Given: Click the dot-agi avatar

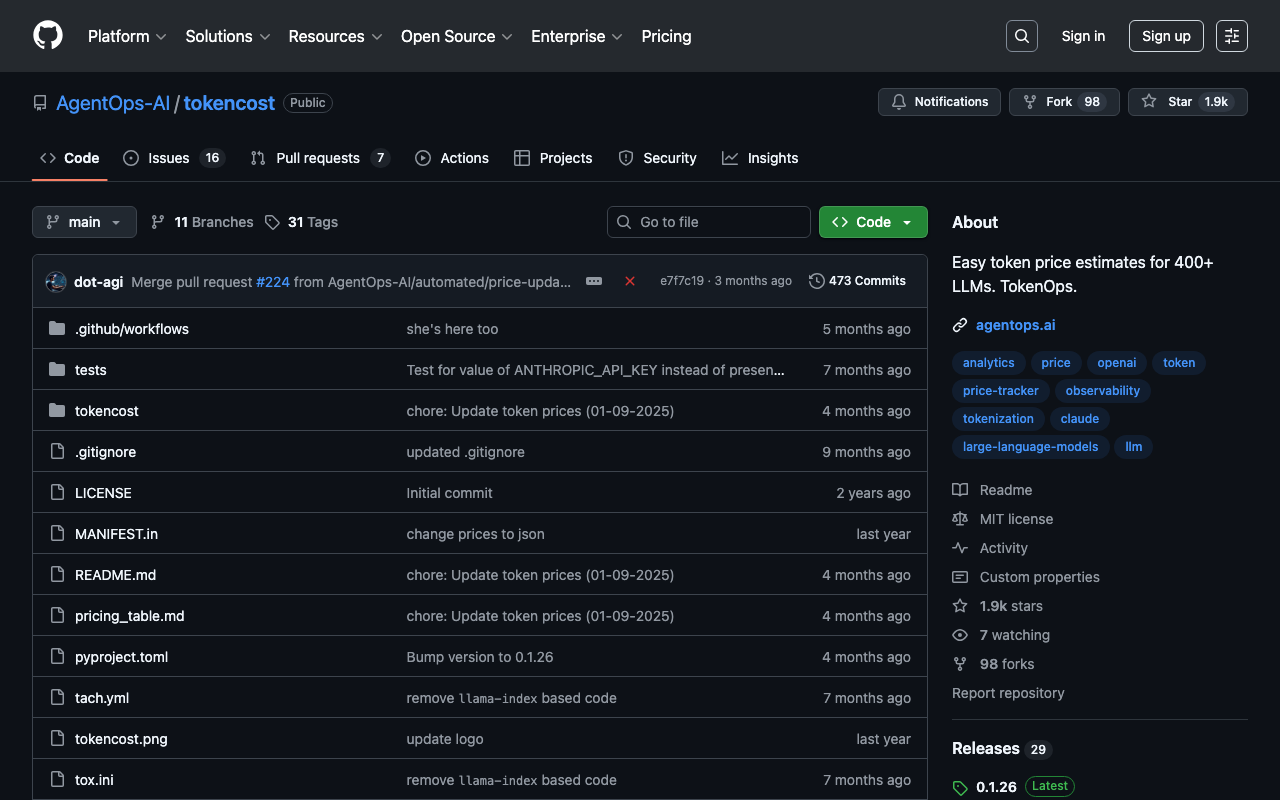Looking at the screenshot, I should [56, 282].
